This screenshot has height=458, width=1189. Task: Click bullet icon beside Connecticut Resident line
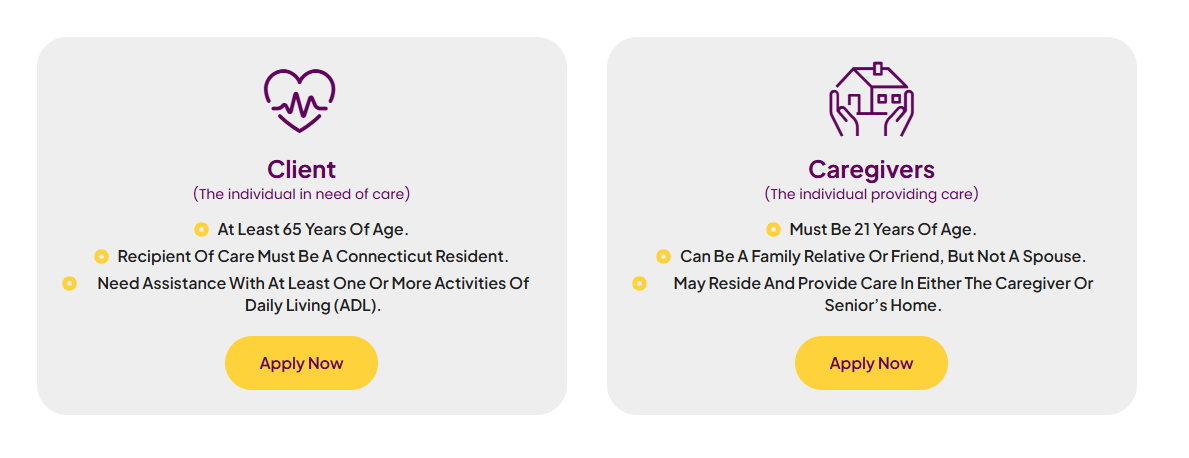101,256
